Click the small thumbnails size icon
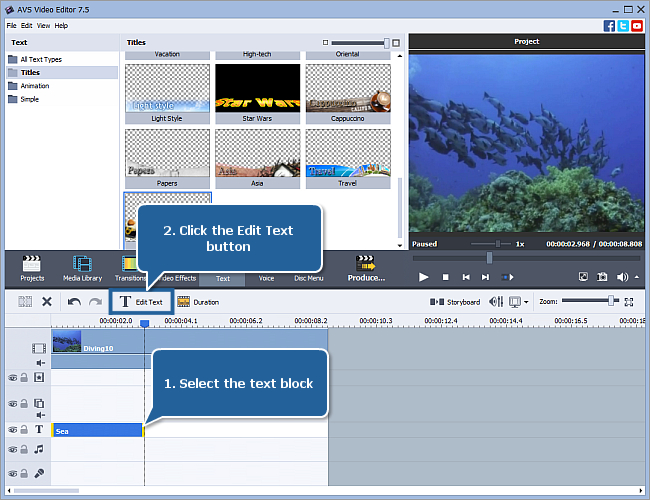This screenshot has height=500, width=650. (x=325, y=42)
